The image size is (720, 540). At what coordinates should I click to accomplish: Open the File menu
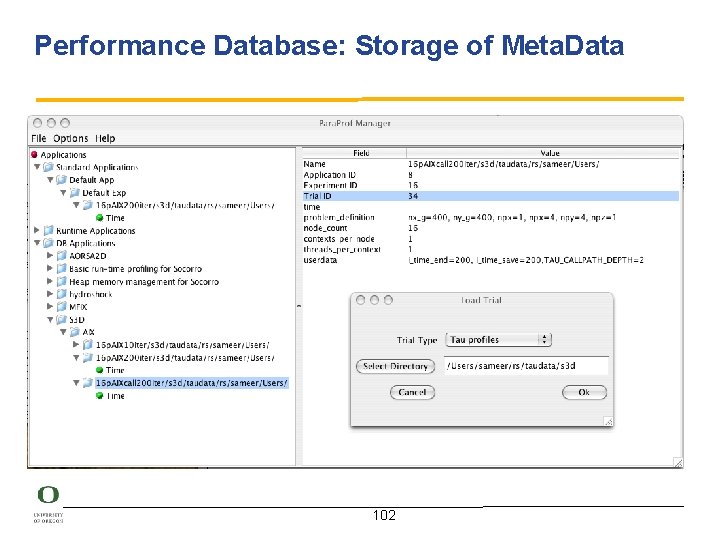pos(39,138)
